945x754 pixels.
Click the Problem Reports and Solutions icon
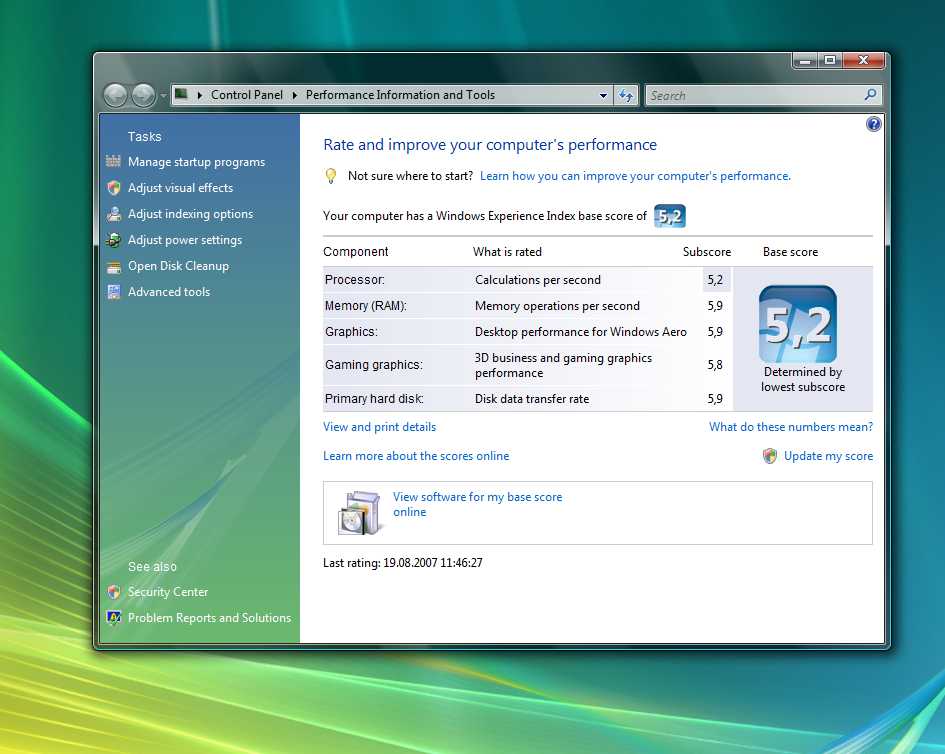[x=113, y=618]
